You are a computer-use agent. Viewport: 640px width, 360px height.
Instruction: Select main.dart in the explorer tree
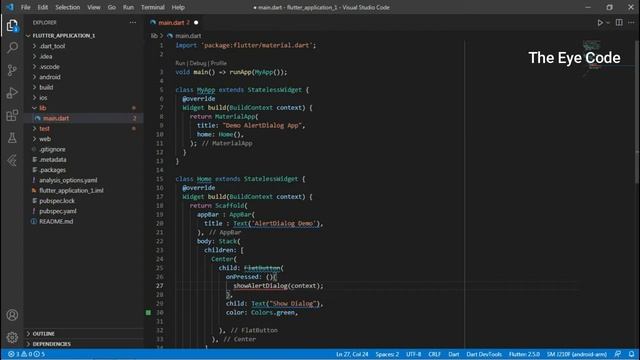click(x=56, y=118)
